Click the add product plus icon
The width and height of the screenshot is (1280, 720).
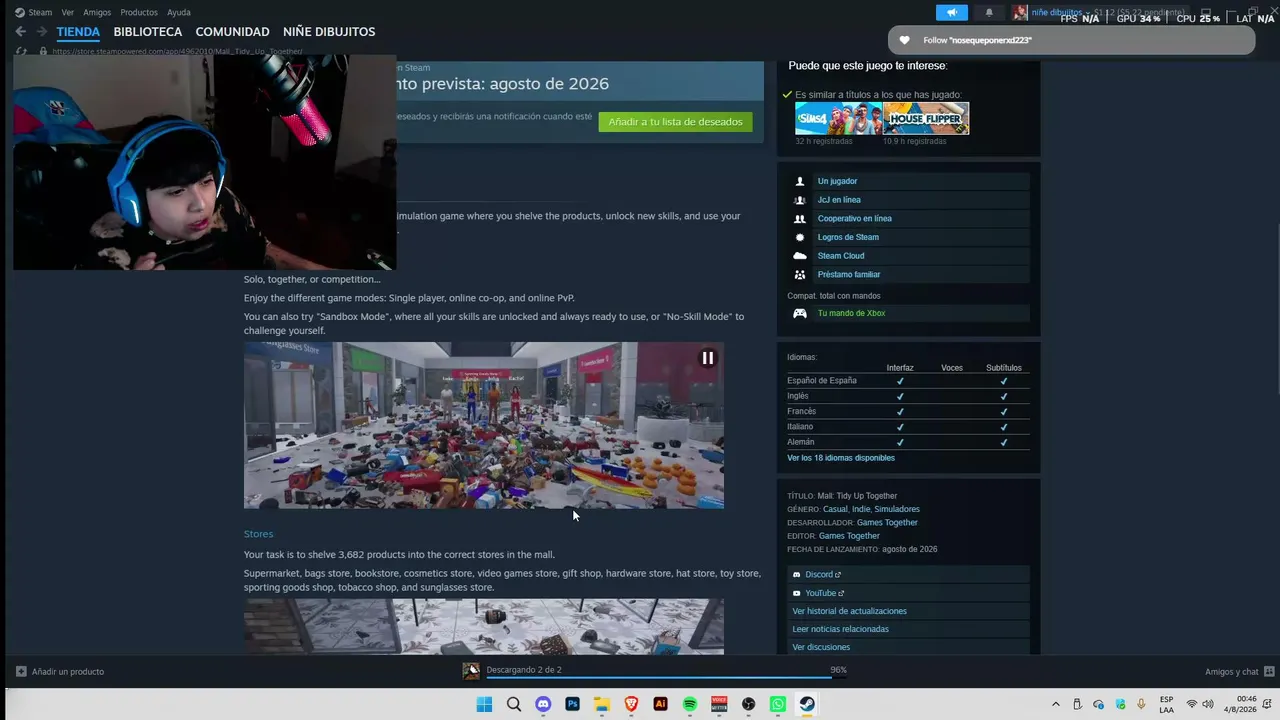point(21,672)
